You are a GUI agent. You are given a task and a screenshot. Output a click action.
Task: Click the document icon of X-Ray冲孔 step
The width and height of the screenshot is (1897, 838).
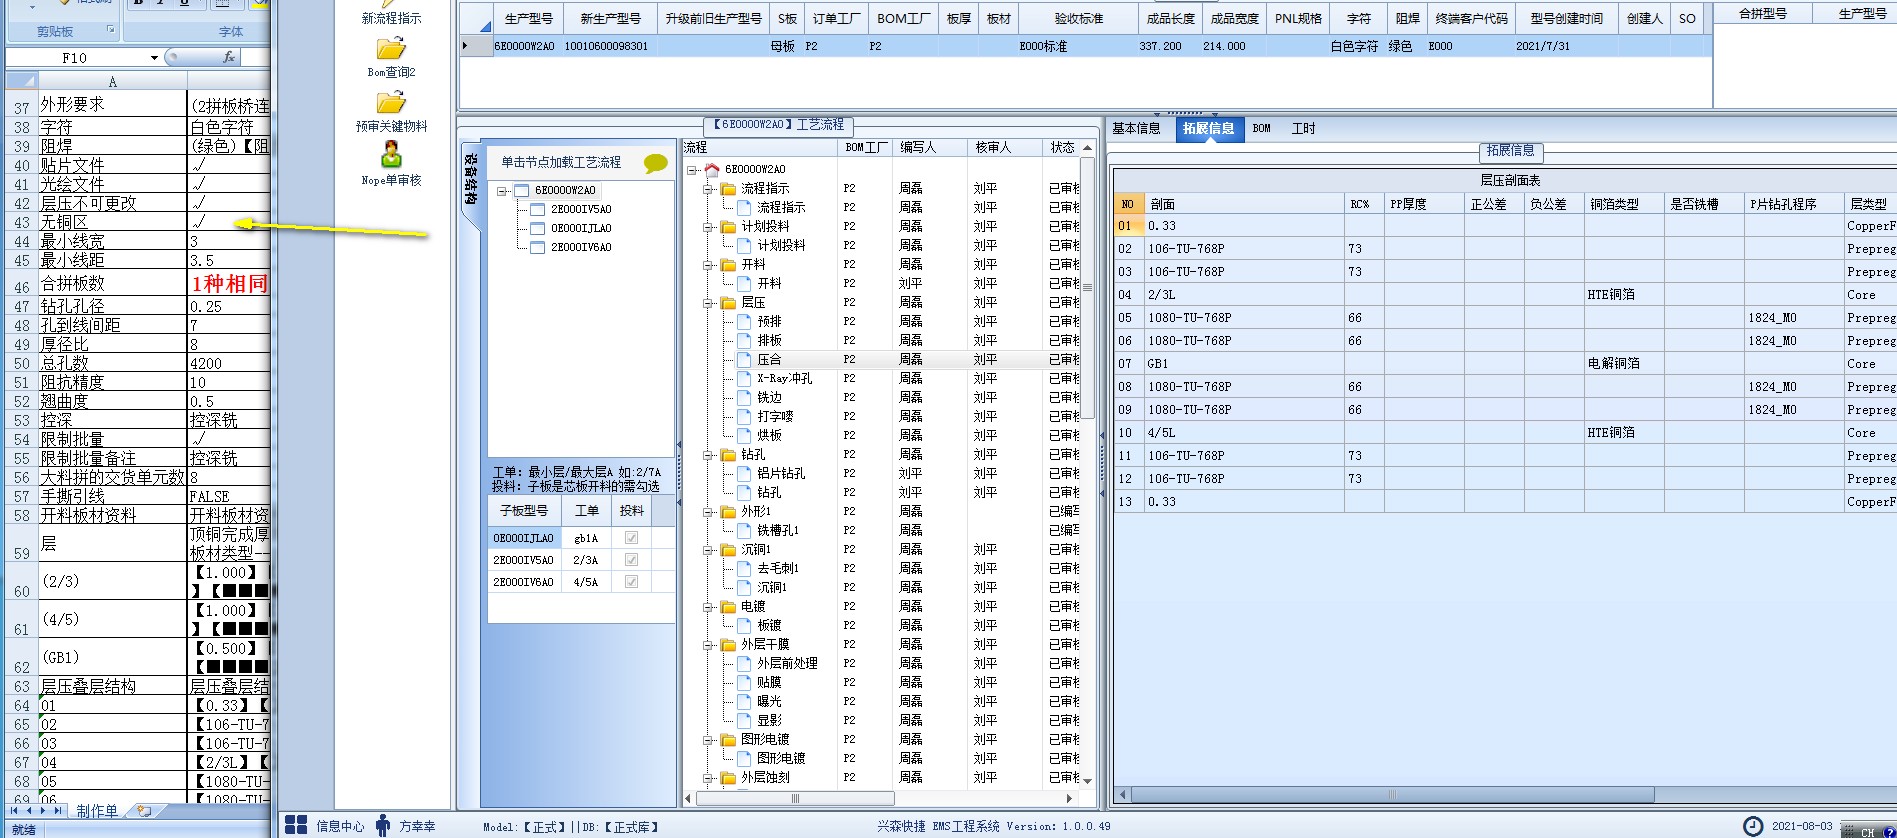[x=744, y=379]
